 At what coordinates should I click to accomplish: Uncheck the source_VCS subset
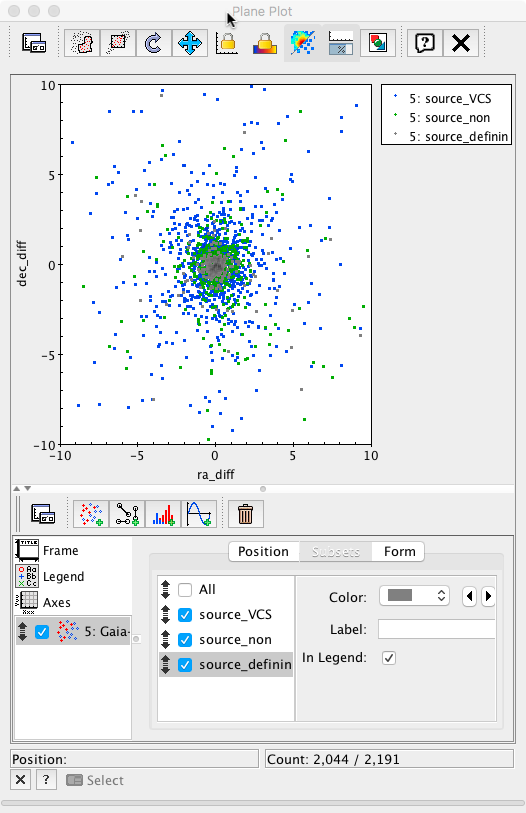click(185, 614)
